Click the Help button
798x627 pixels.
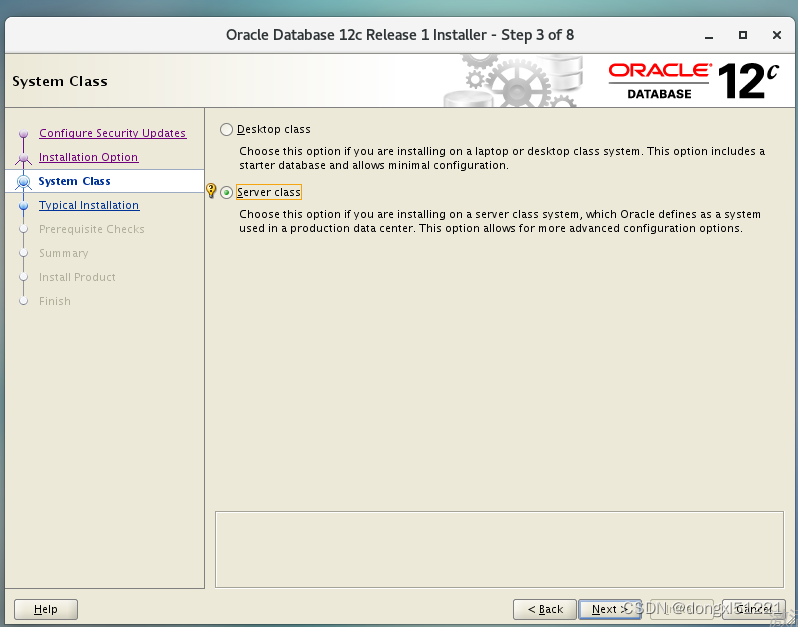[x=46, y=609]
